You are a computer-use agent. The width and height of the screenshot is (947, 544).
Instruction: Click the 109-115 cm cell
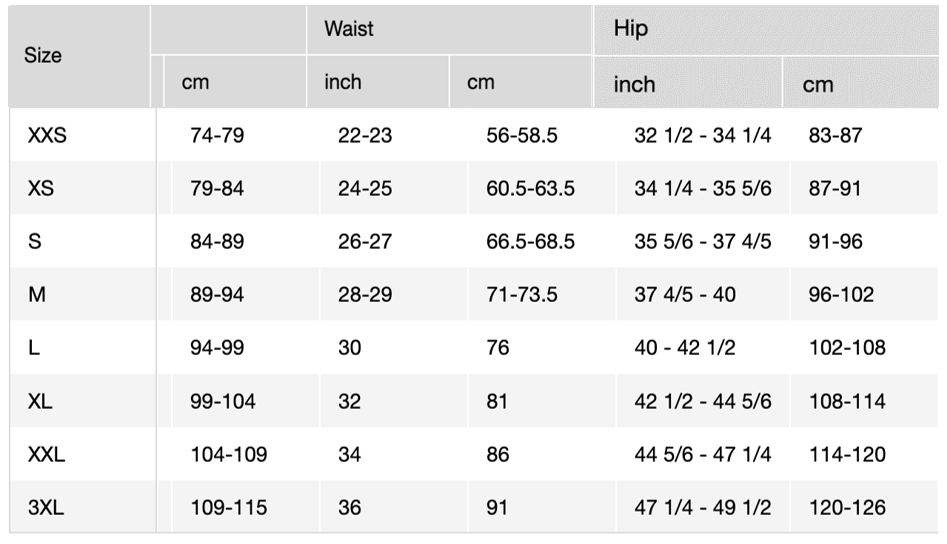(229, 508)
